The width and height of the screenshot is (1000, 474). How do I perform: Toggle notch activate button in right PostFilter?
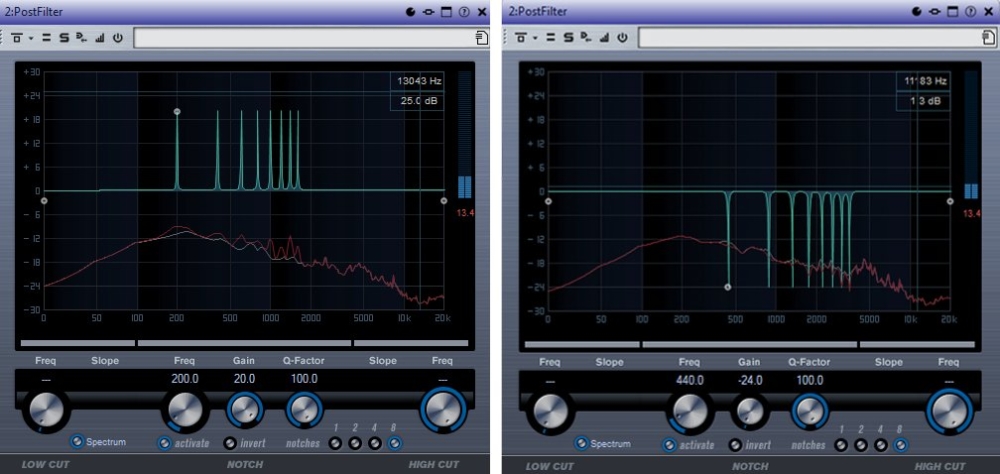point(670,445)
